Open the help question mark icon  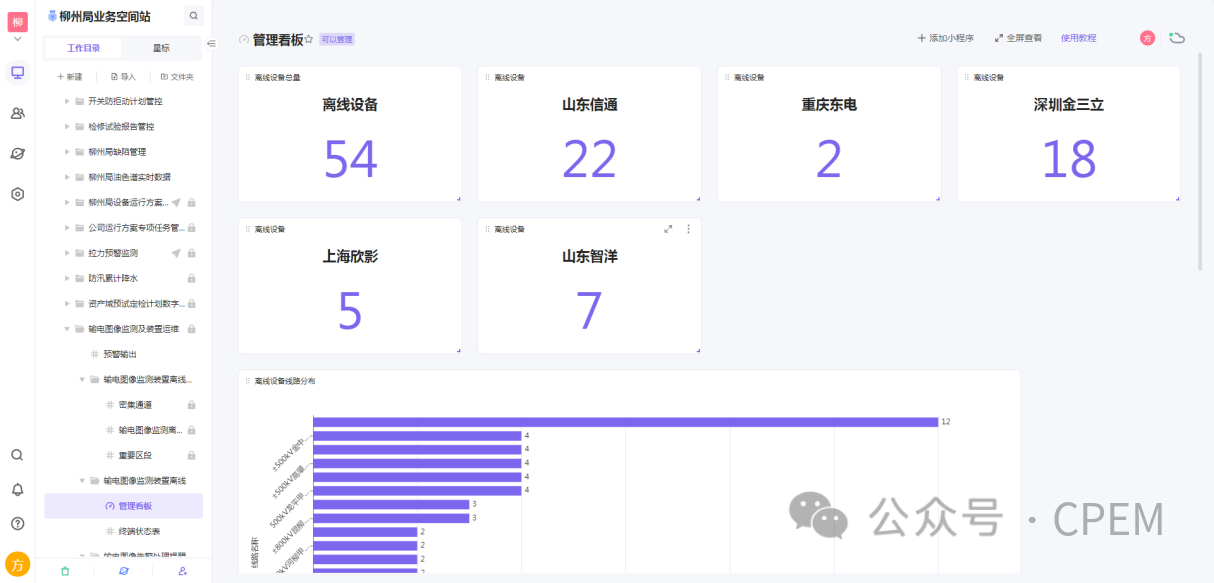(17, 523)
